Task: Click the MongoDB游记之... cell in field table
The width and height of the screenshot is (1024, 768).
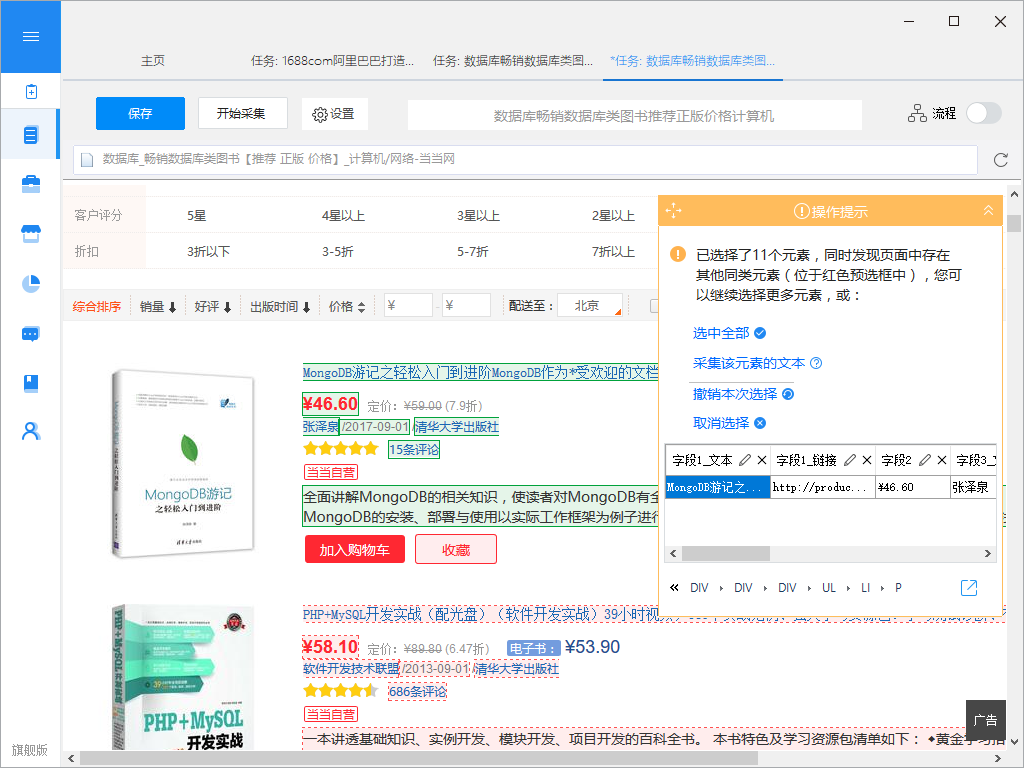Action: 718,487
